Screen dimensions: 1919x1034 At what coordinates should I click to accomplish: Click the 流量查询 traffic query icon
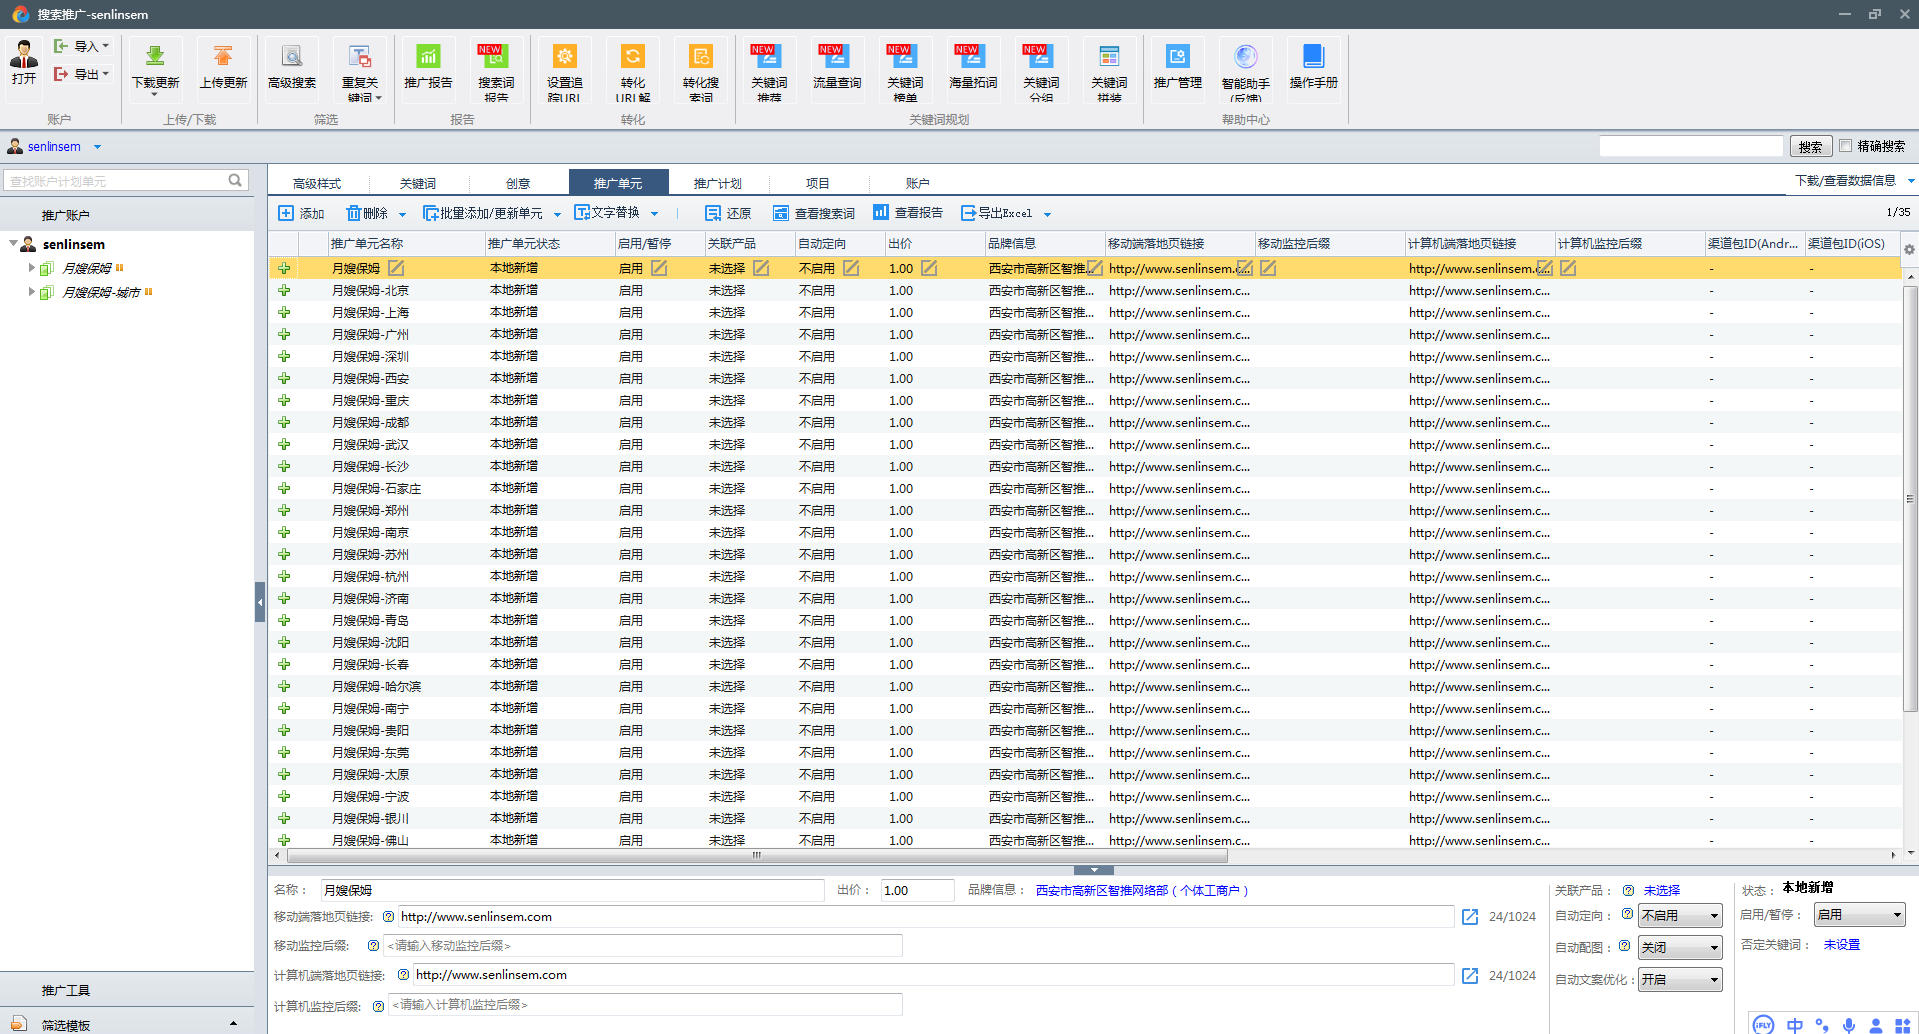(836, 58)
